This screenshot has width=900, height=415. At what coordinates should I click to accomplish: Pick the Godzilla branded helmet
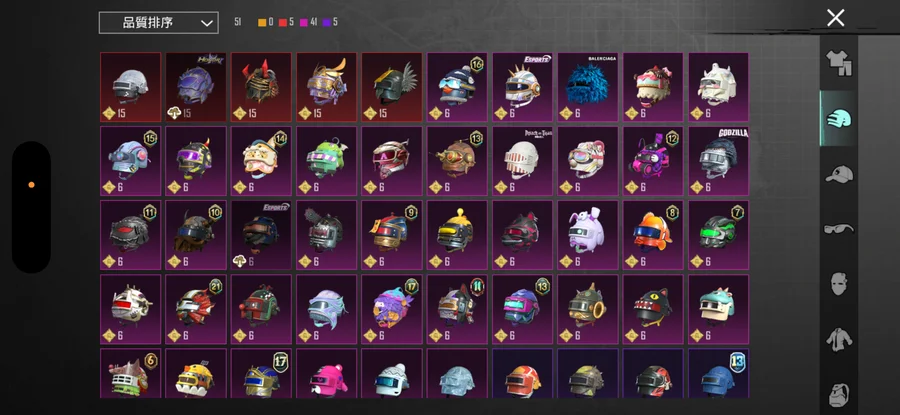(x=719, y=161)
